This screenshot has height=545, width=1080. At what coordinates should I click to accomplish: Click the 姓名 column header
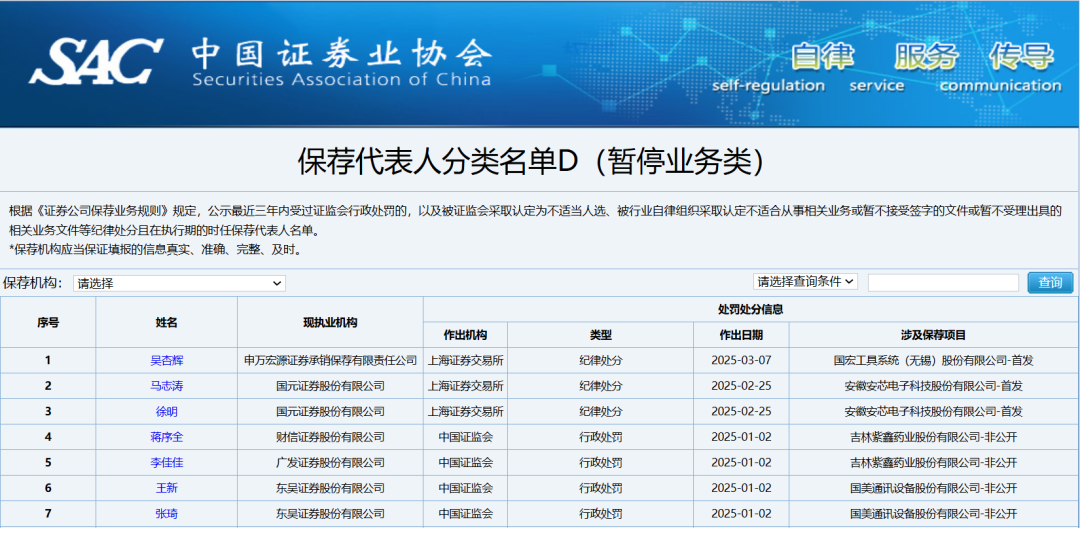(x=167, y=322)
